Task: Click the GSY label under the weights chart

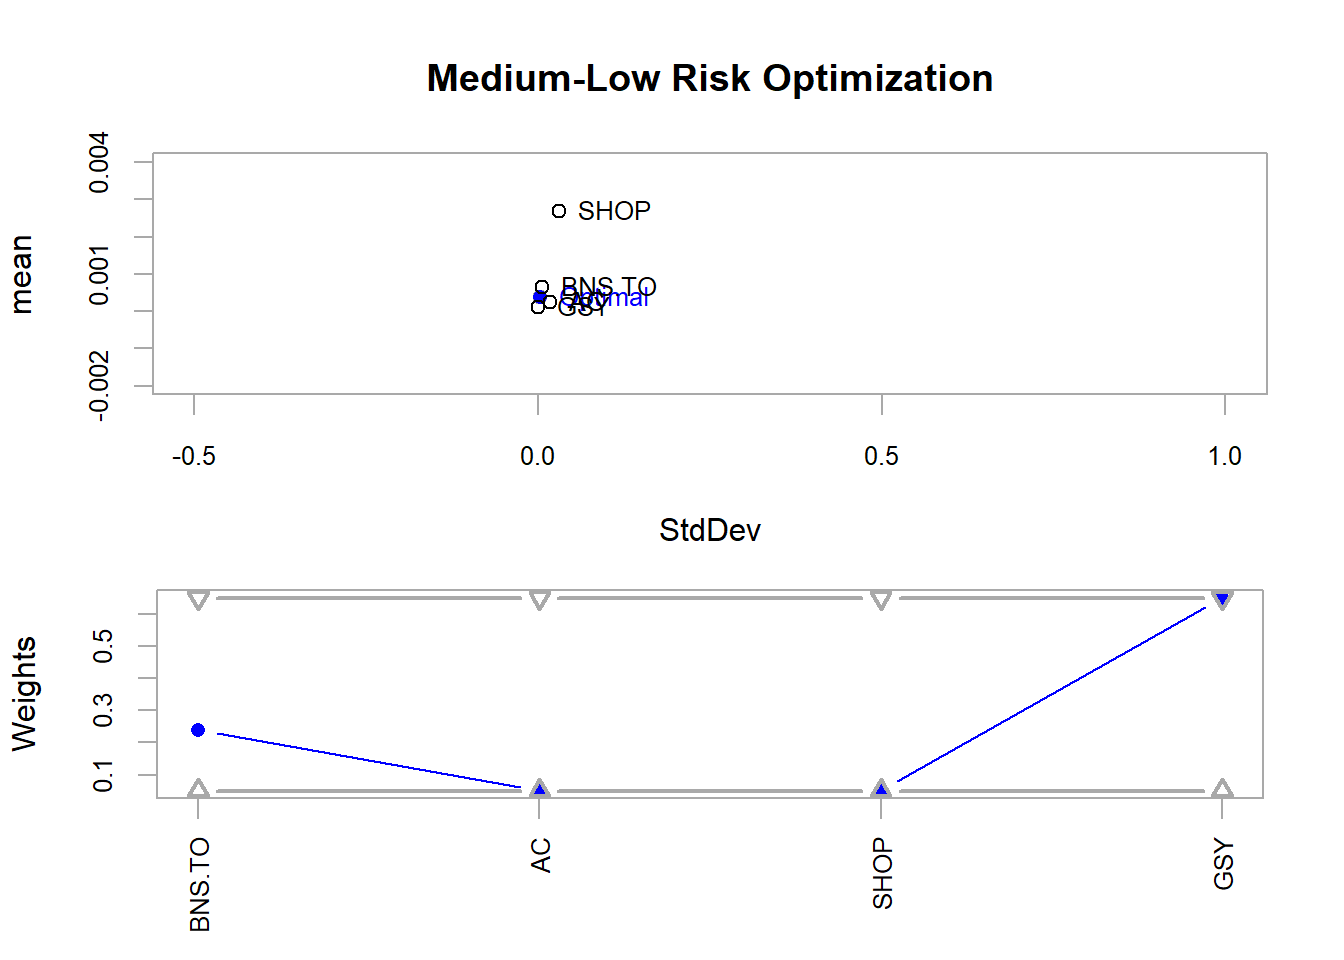Action: [x=1223, y=865]
